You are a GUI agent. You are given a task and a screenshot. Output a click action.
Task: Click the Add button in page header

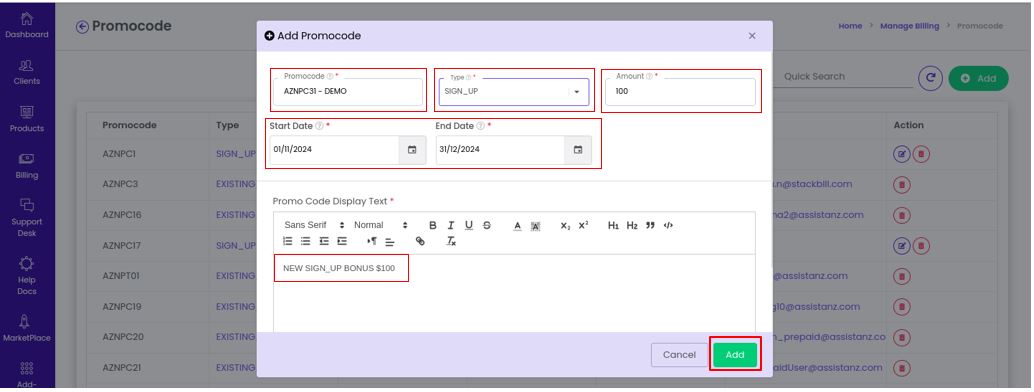click(978, 79)
